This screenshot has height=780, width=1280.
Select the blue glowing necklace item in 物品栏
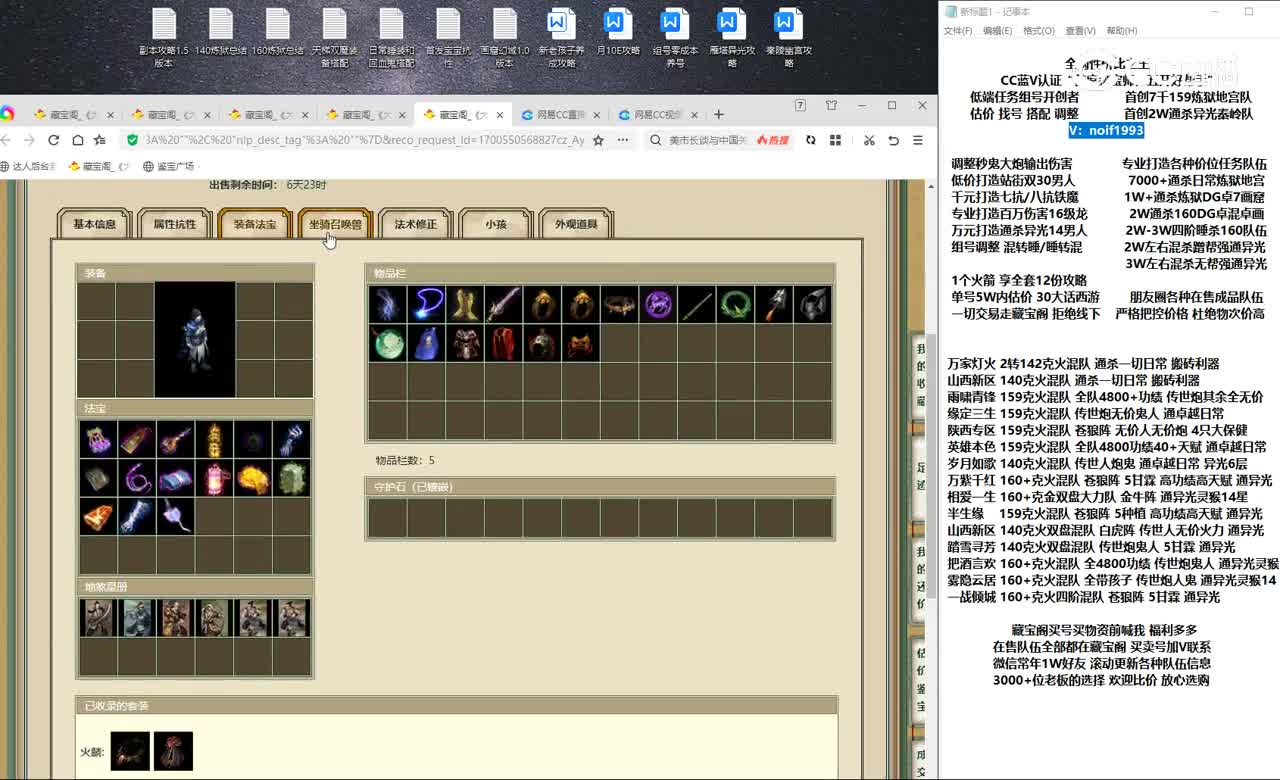pyautogui.click(x=427, y=304)
